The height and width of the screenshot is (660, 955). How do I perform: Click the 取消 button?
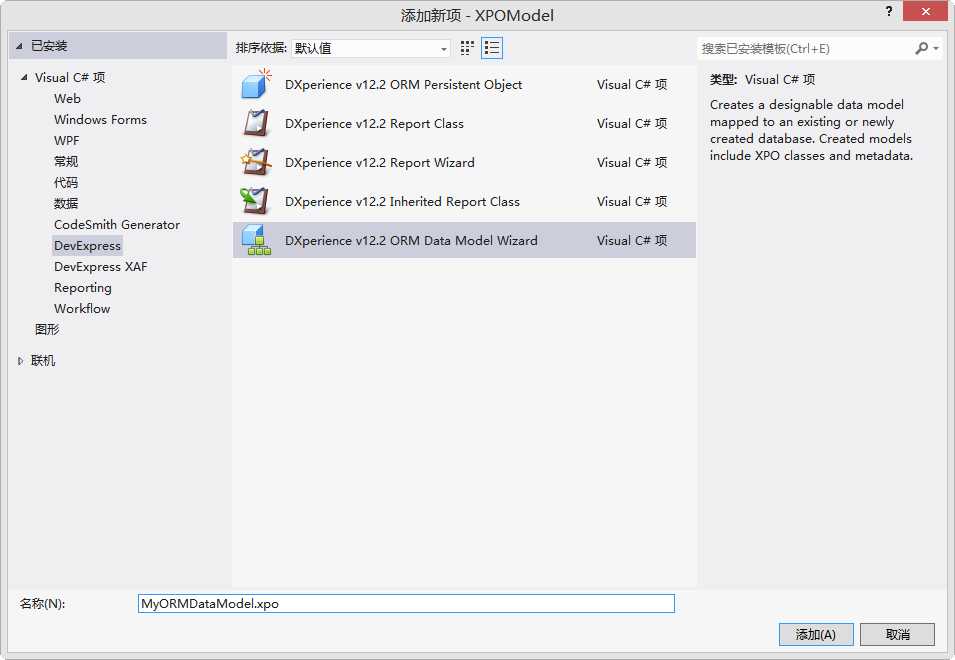[897, 634]
